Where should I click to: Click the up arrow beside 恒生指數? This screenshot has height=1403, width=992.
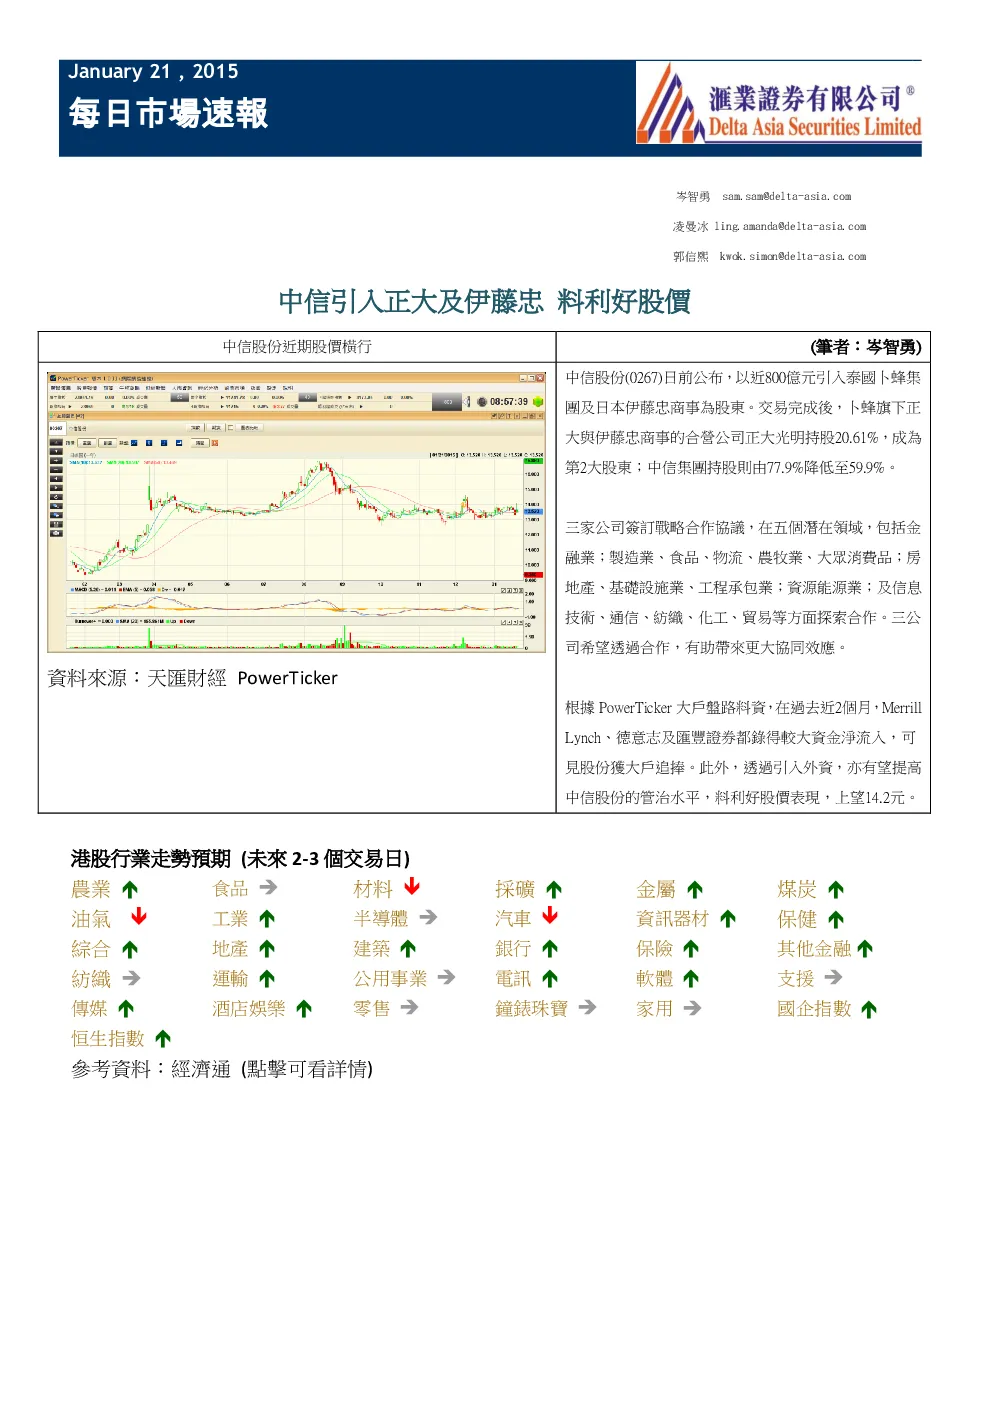163,1039
